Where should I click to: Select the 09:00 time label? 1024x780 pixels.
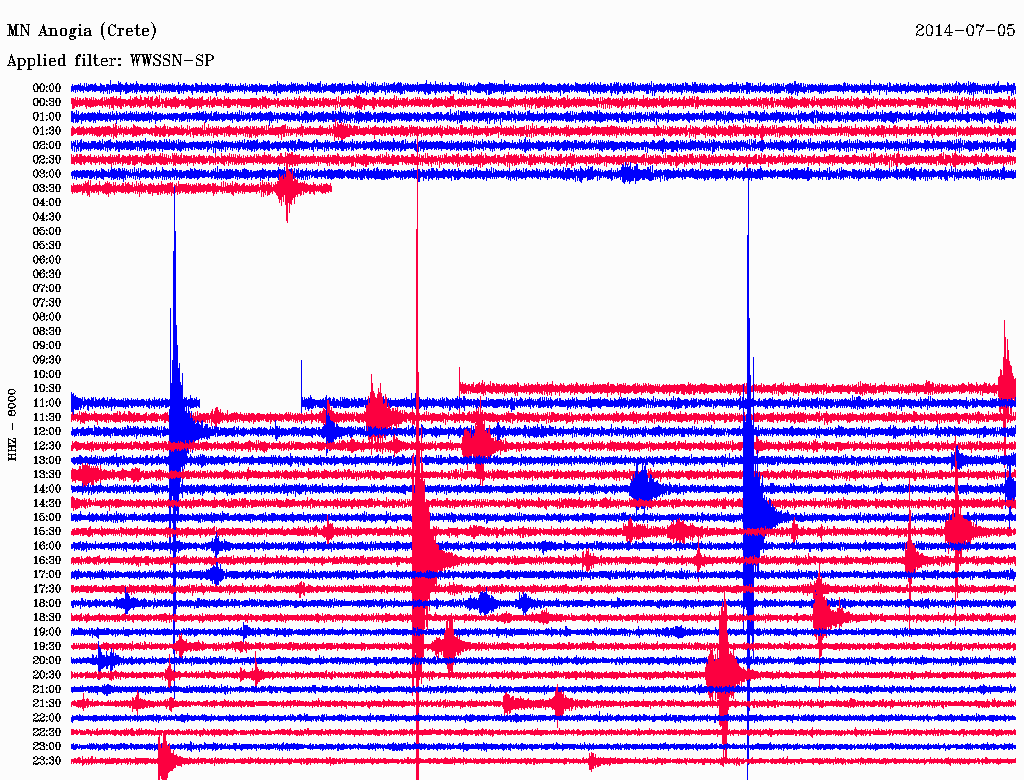[46, 346]
